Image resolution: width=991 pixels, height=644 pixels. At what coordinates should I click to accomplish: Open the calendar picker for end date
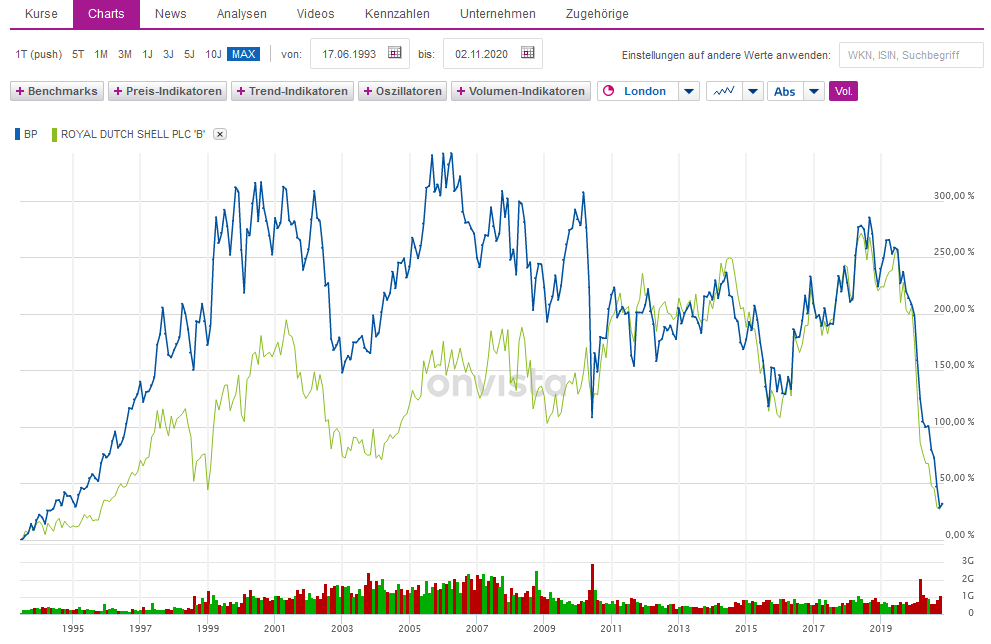(528, 53)
